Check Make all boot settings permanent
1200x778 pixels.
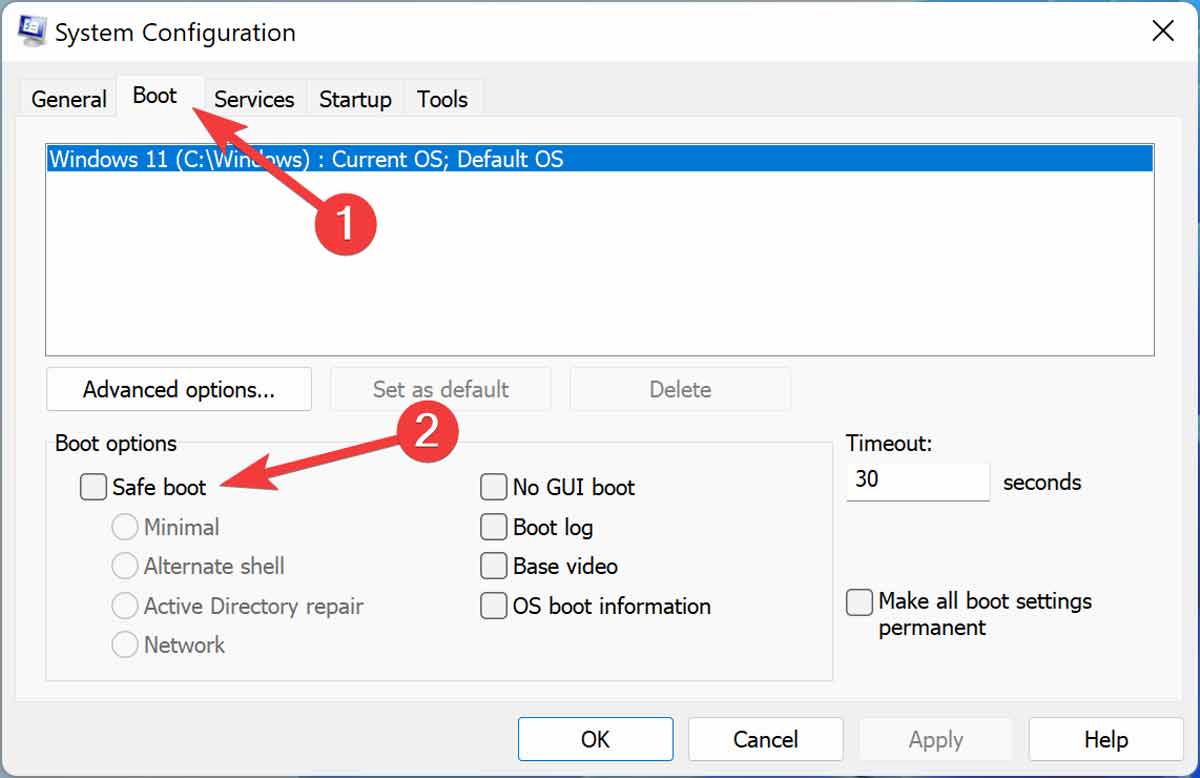tap(859, 602)
